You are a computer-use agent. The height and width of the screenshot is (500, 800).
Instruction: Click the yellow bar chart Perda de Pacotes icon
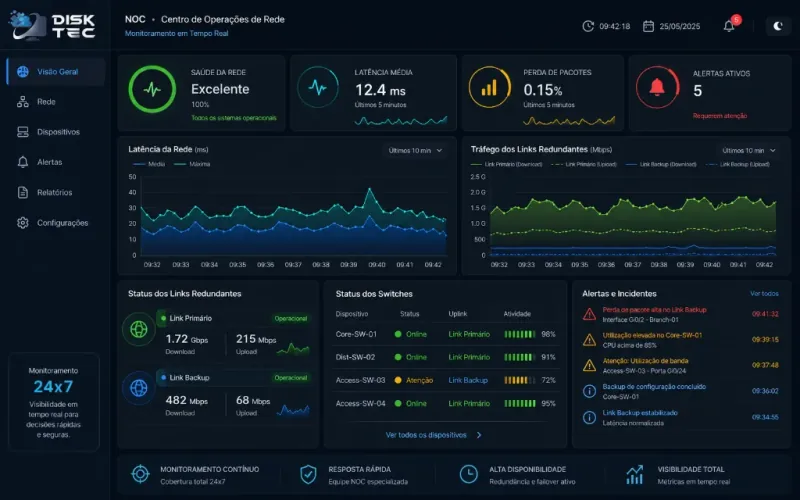click(489, 87)
